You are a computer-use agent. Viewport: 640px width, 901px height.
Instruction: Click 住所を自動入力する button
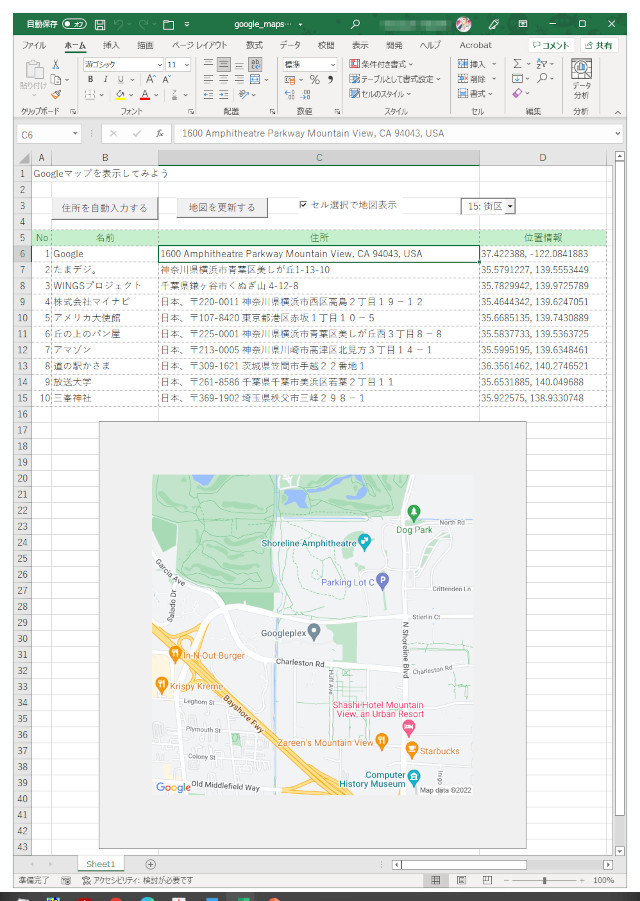[105, 208]
